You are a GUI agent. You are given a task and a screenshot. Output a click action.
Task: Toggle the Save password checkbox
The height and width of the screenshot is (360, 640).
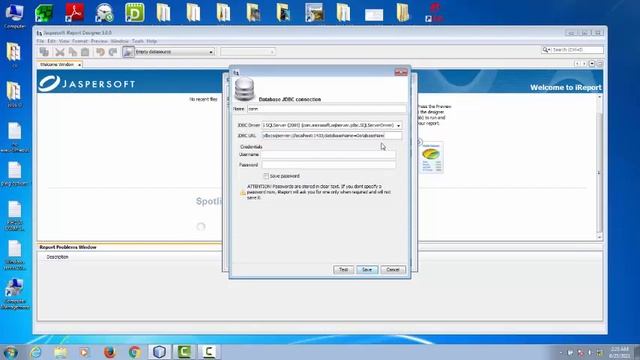[x=266, y=176]
